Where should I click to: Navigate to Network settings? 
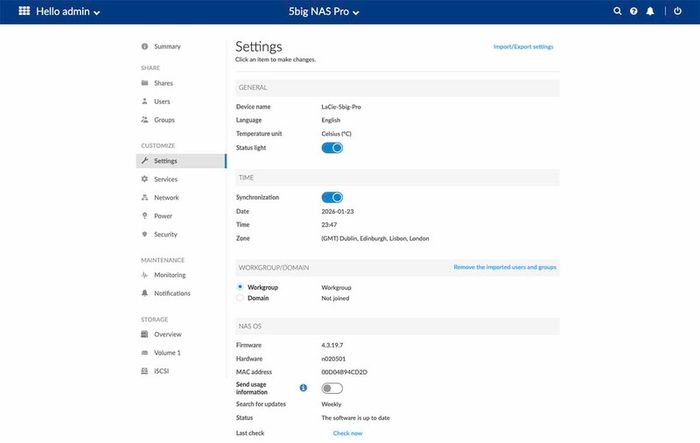point(167,197)
